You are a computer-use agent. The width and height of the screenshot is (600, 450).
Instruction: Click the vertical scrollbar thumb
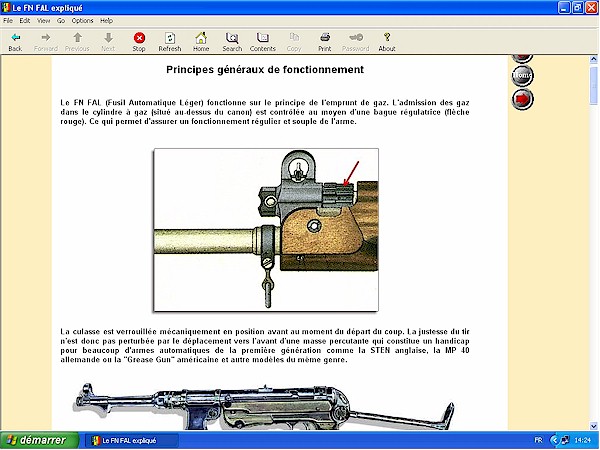594,85
